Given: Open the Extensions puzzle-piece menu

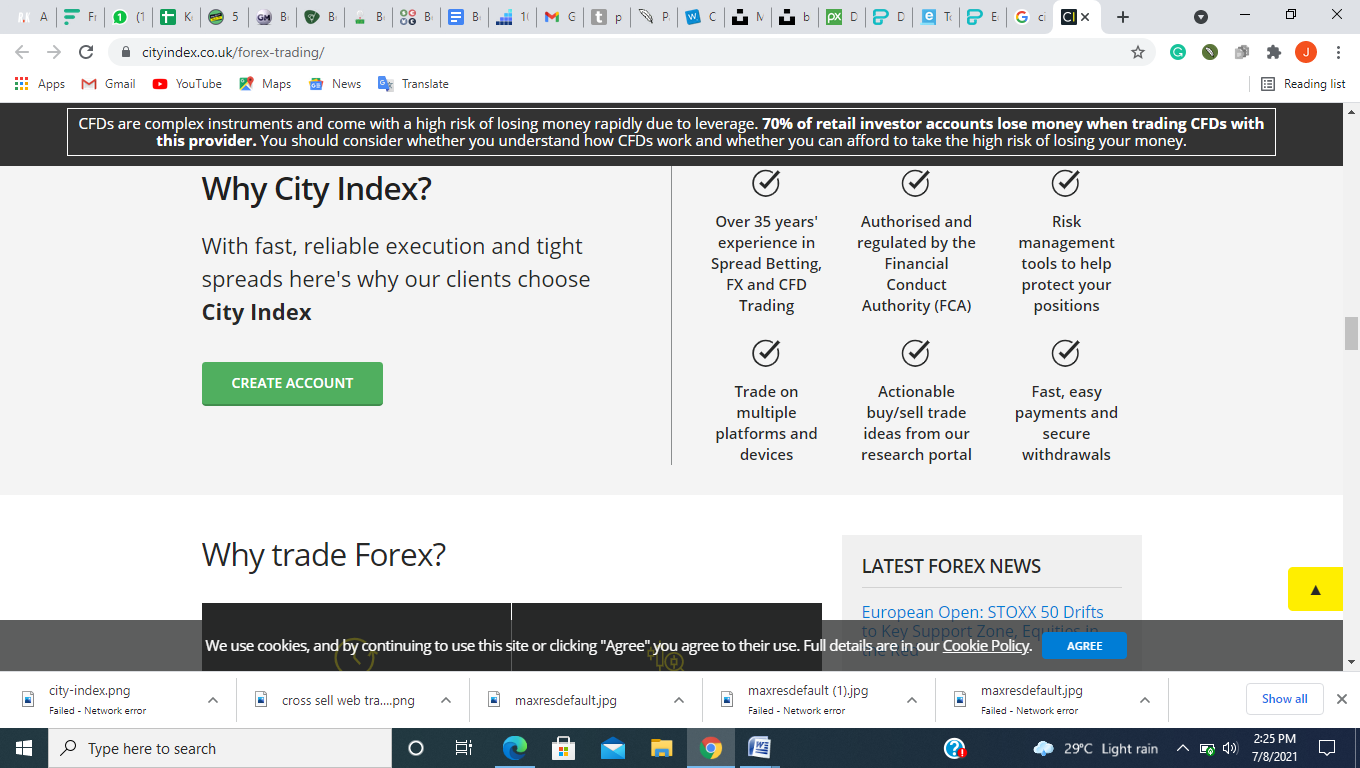Looking at the screenshot, I should coord(1273,52).
